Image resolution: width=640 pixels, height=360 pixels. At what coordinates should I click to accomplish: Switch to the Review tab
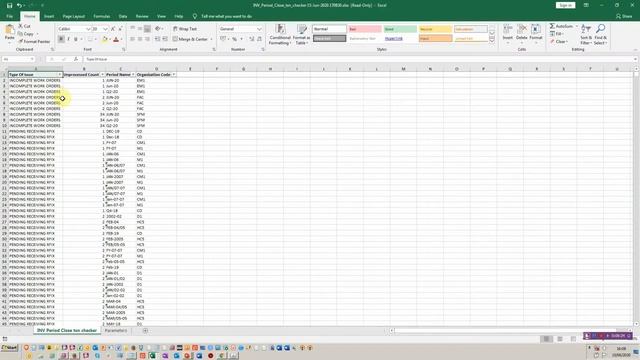point(142,16)
